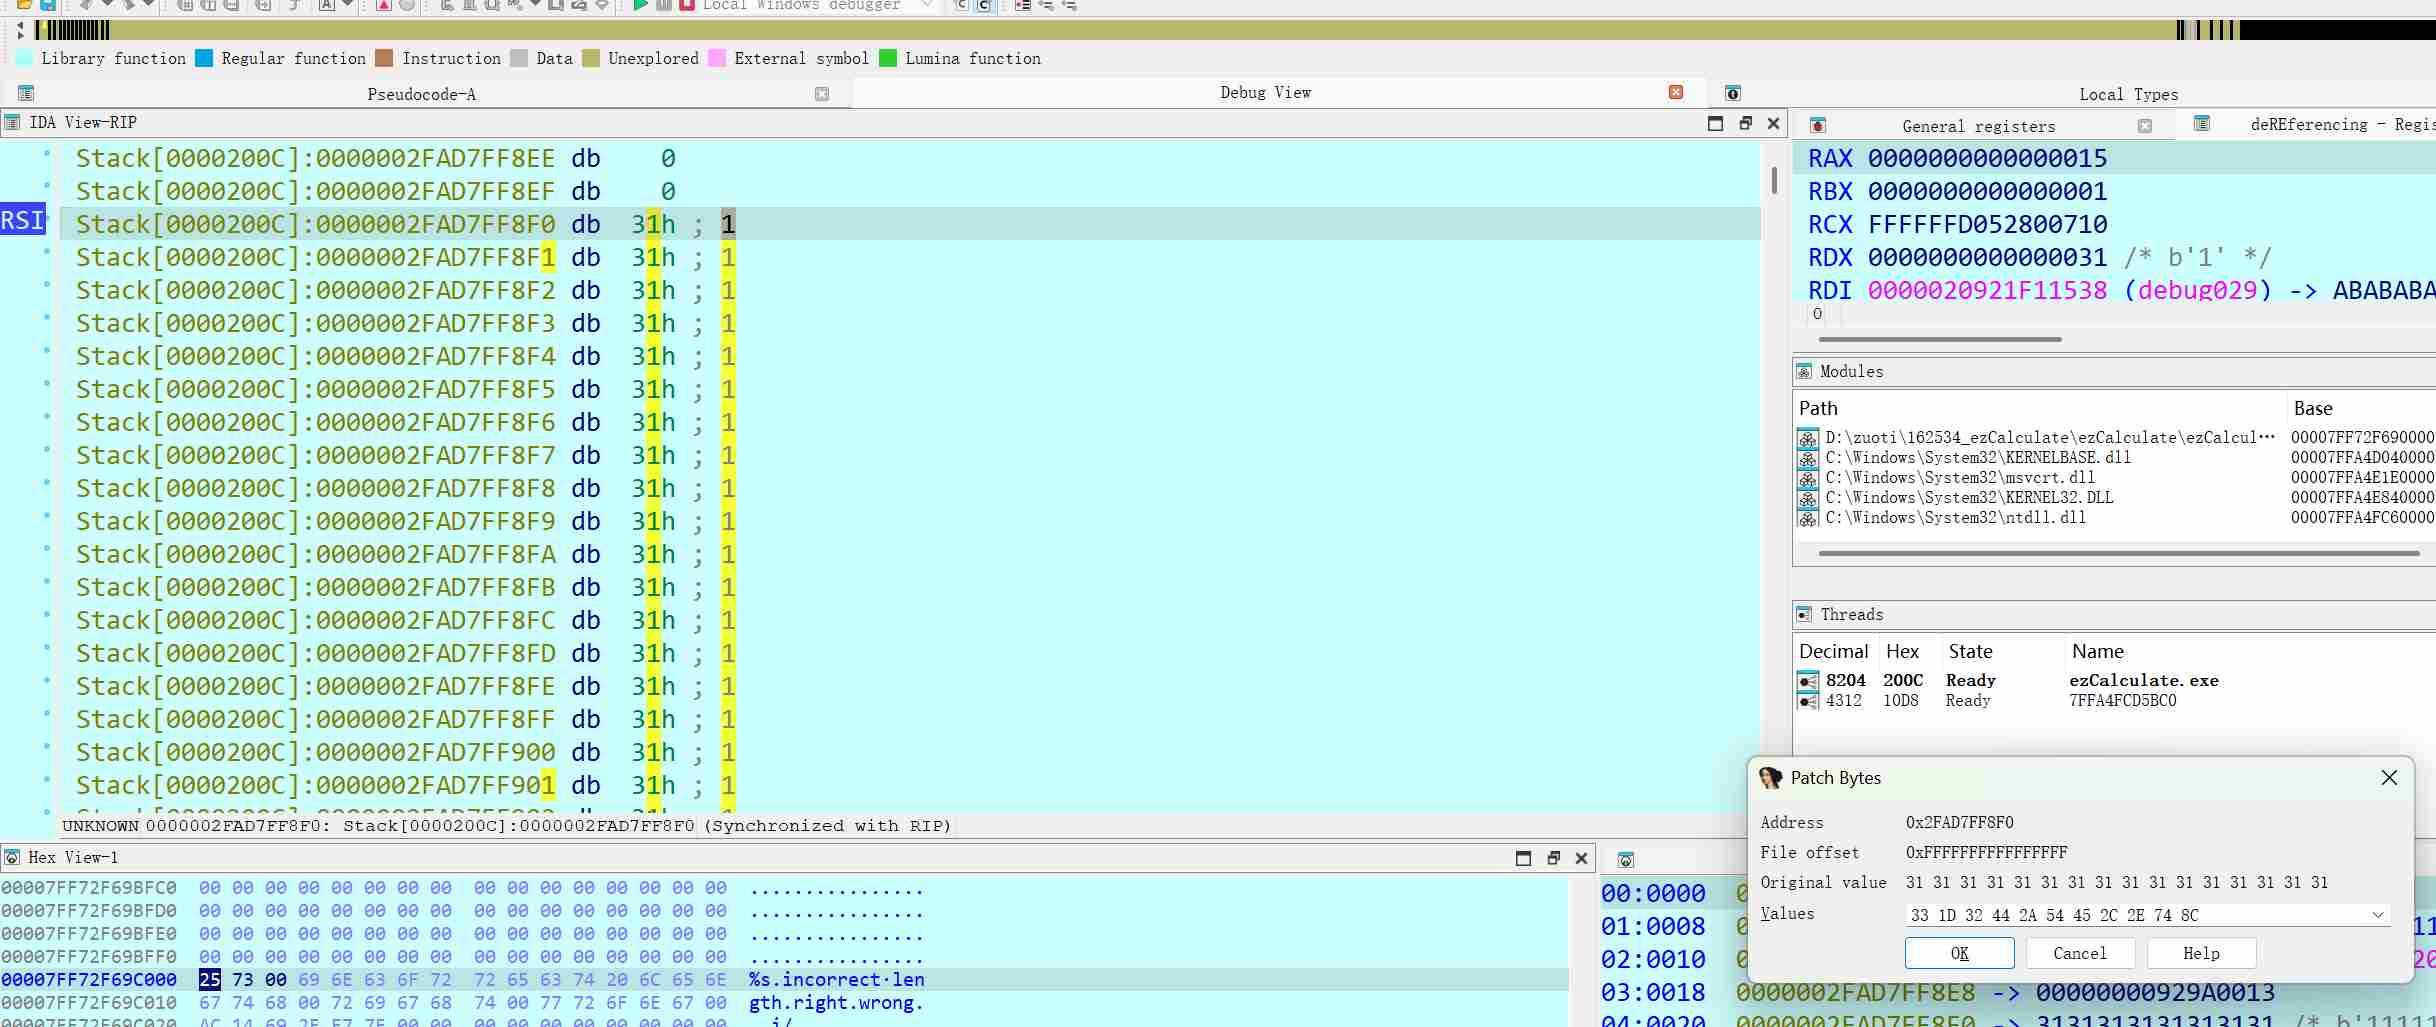
Task: Click the General registers tab icon
Action: click(x=1818, y=126)
